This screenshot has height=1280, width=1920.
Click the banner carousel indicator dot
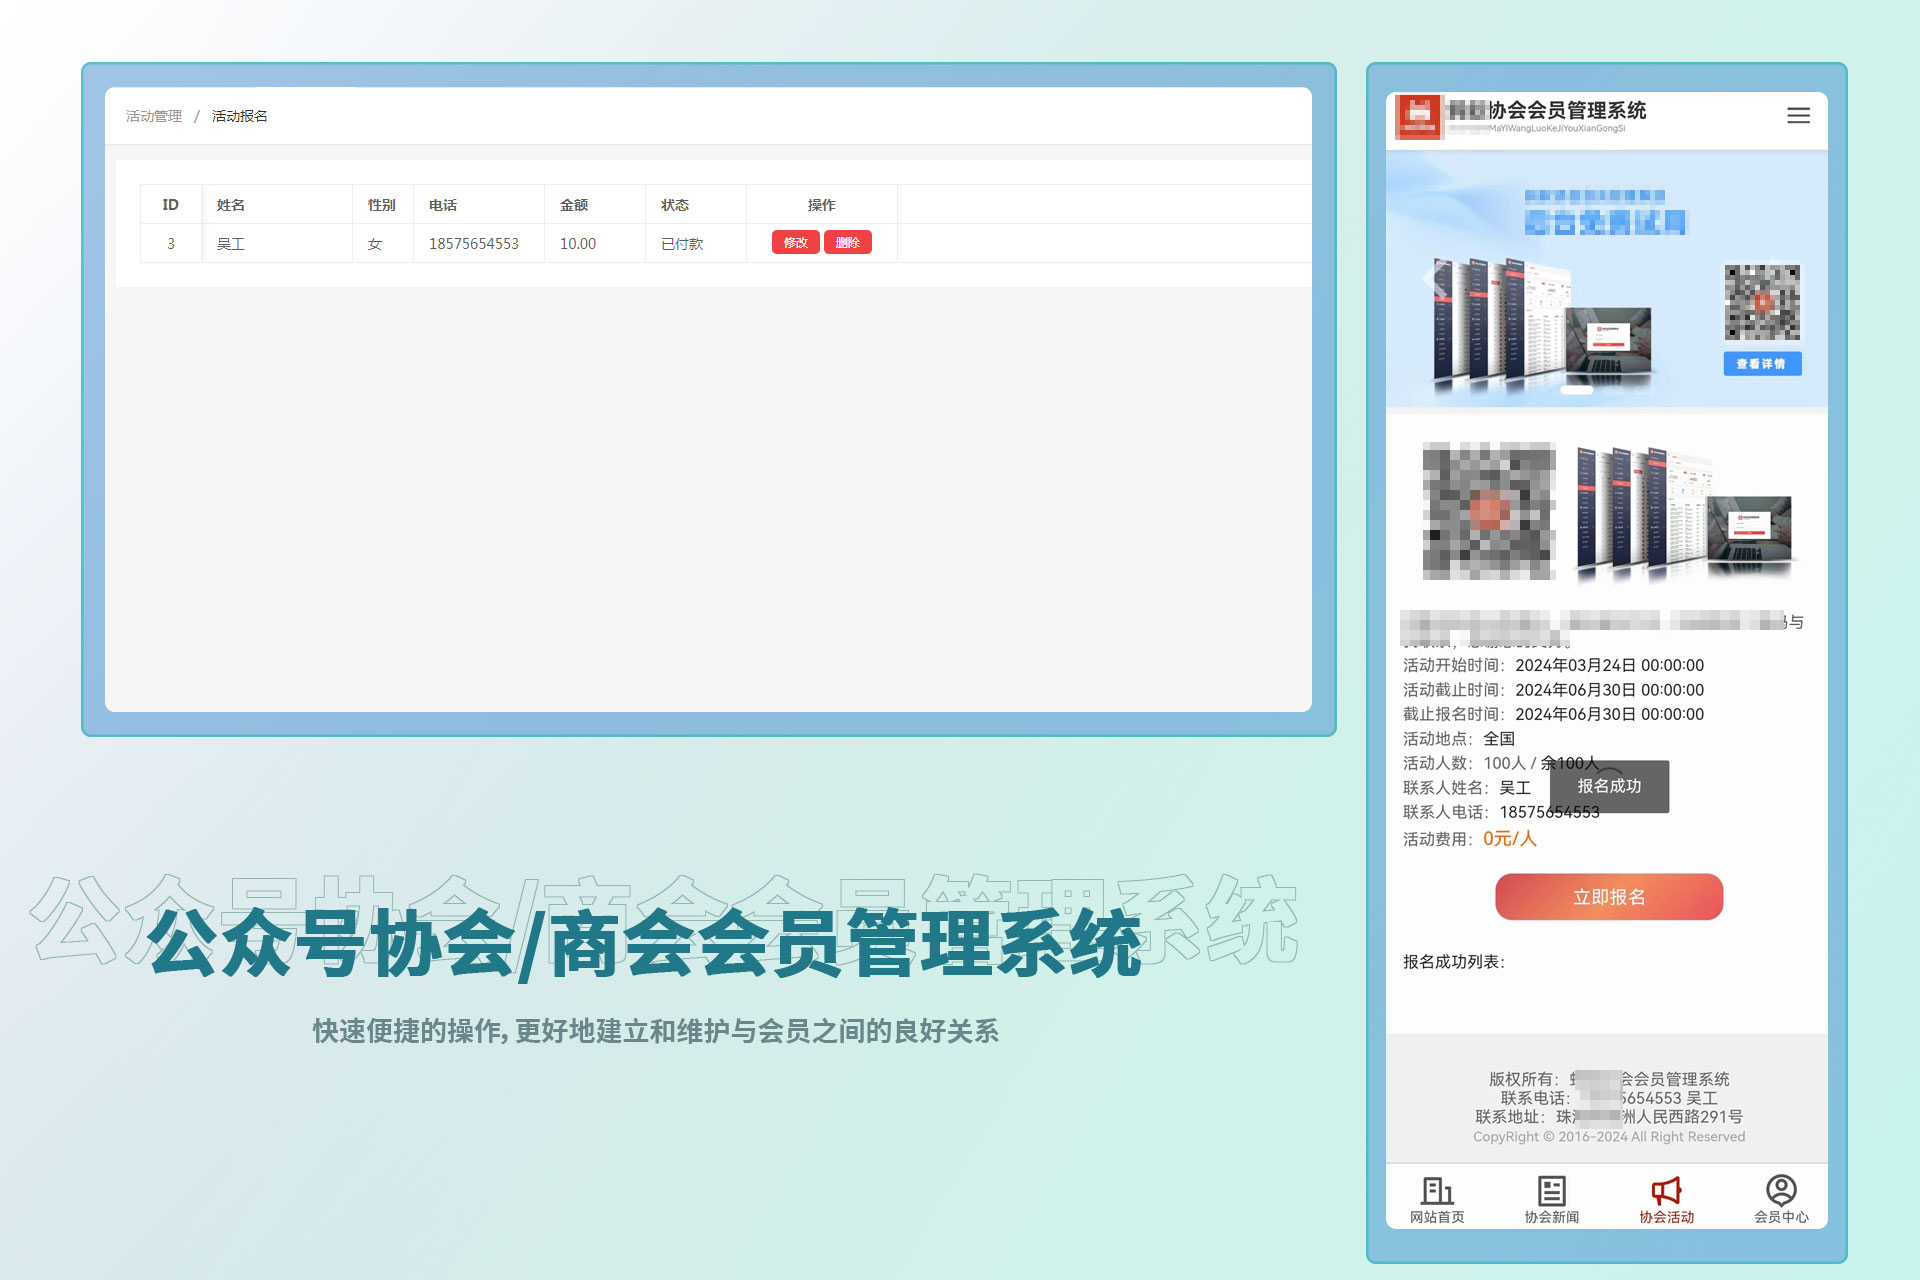point(1577,390)
